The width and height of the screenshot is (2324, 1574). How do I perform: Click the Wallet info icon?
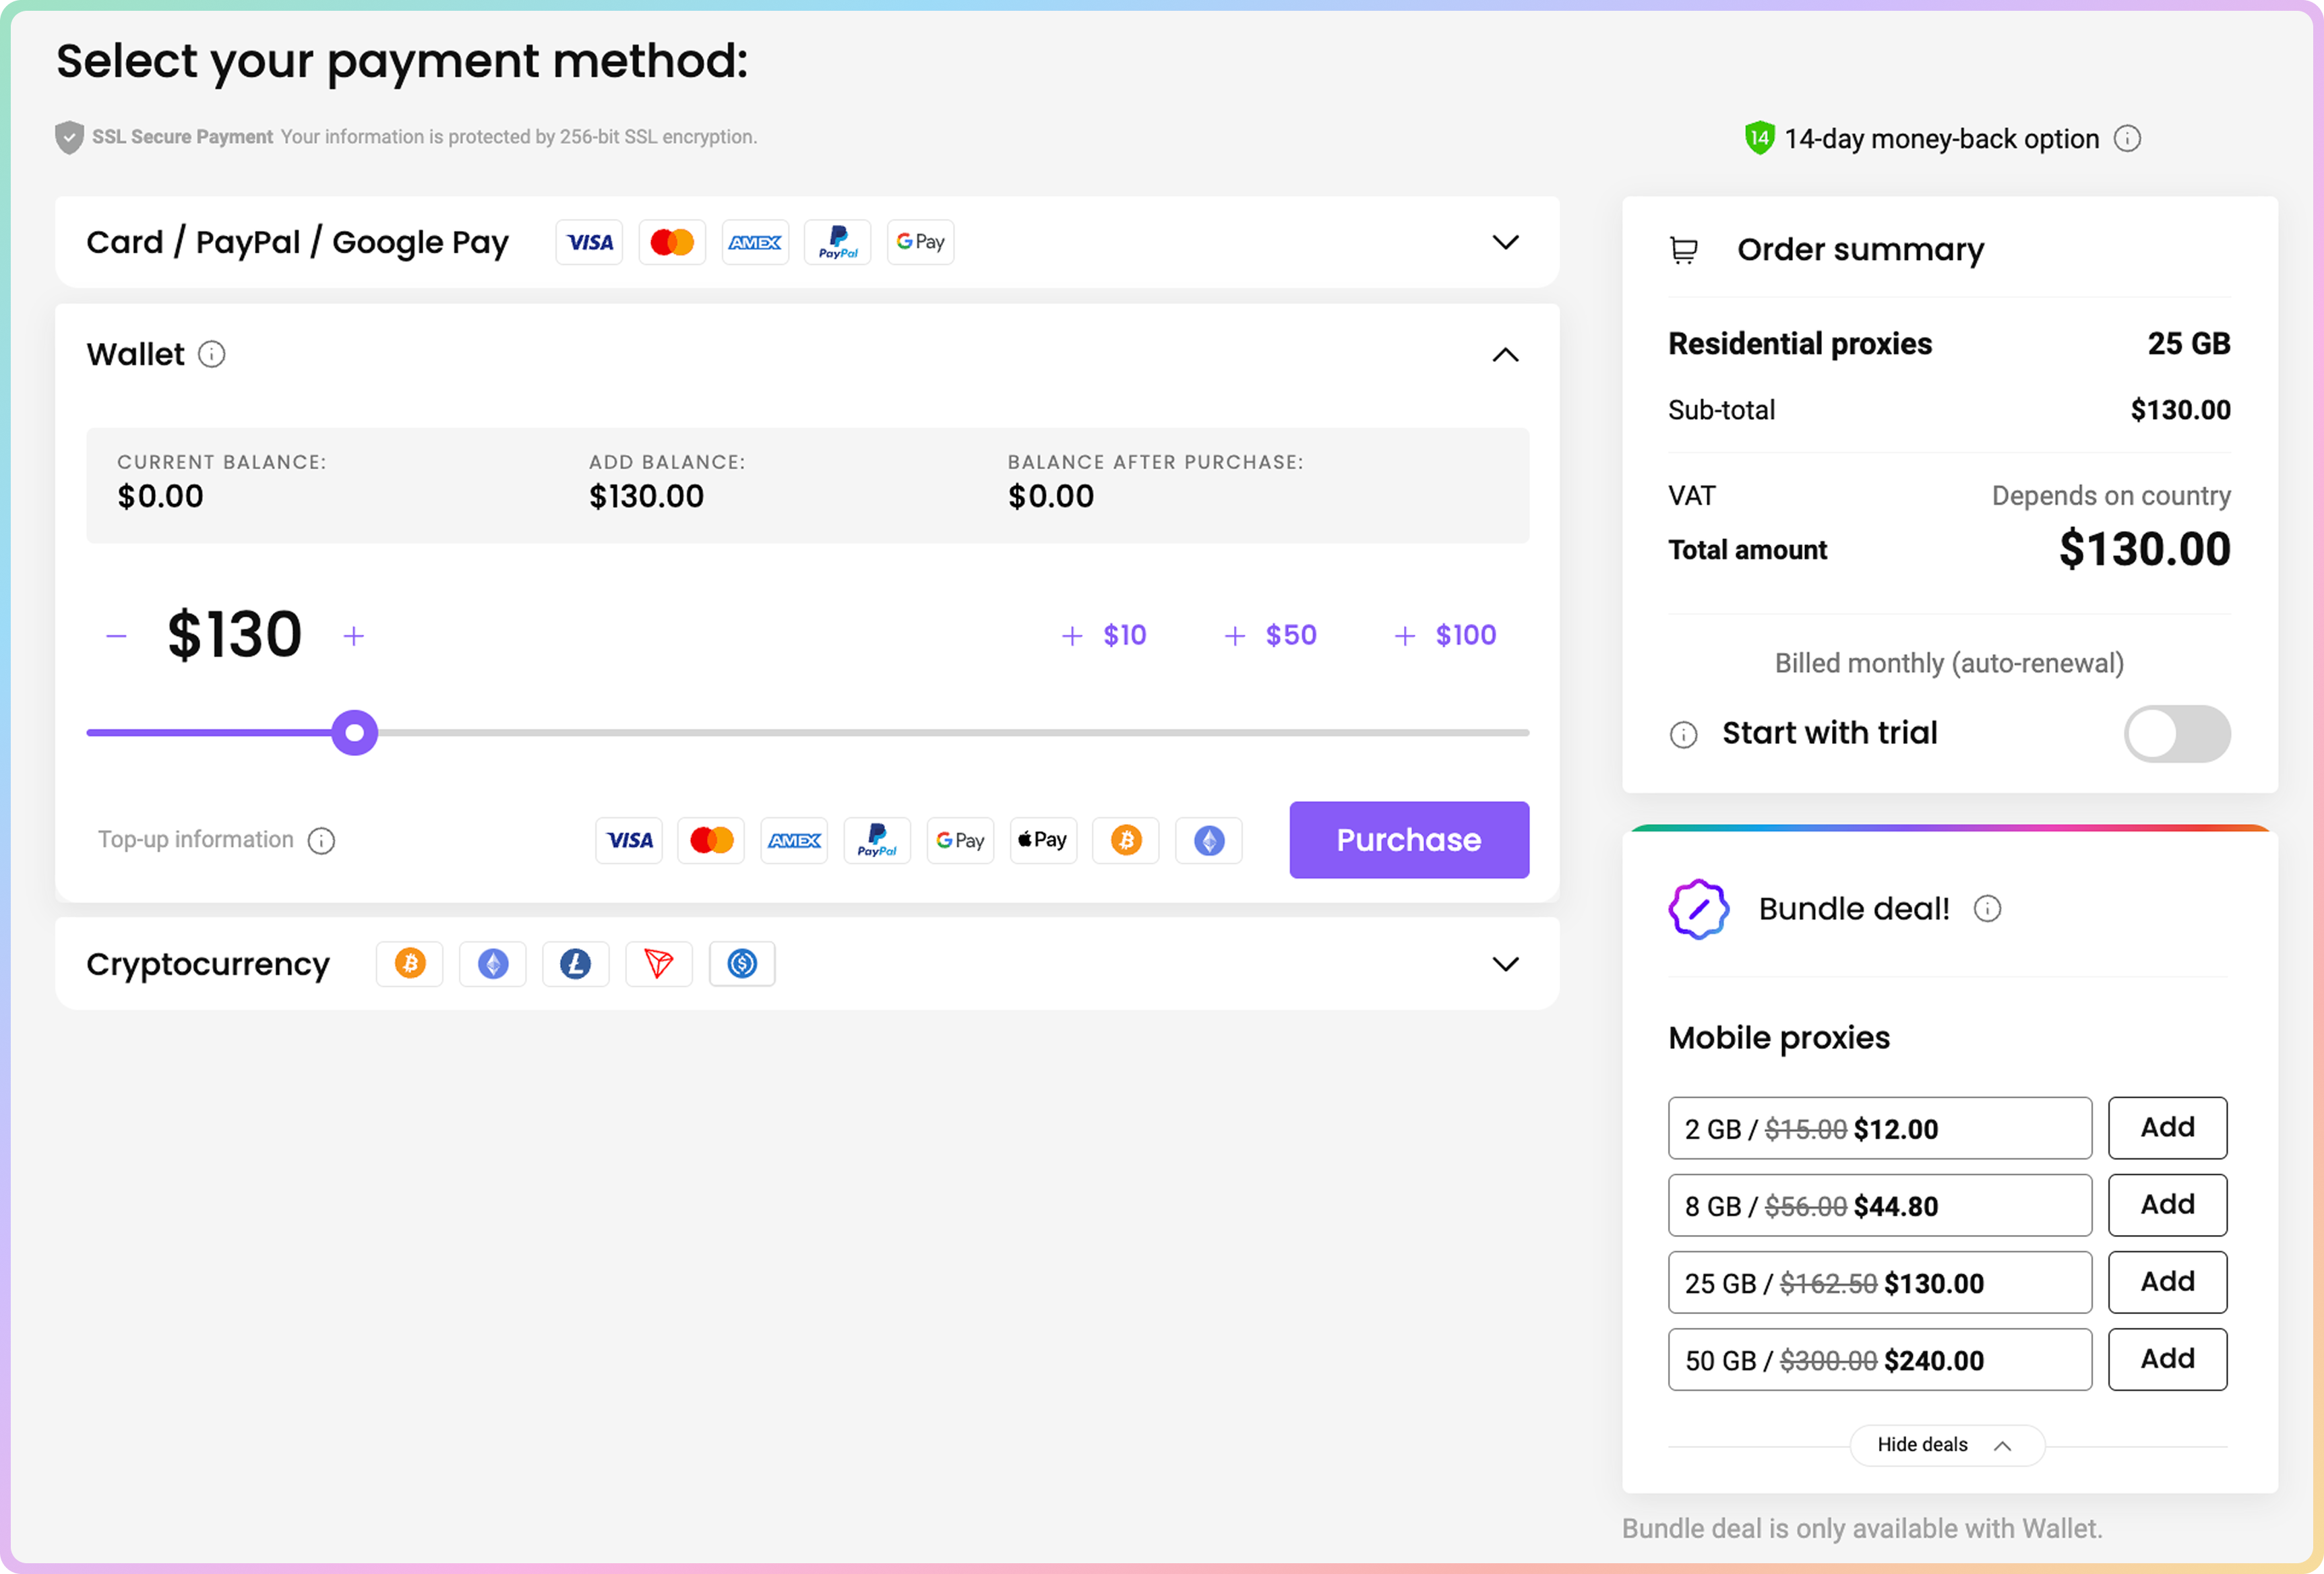pyautogui.click(x=211, y=354)
